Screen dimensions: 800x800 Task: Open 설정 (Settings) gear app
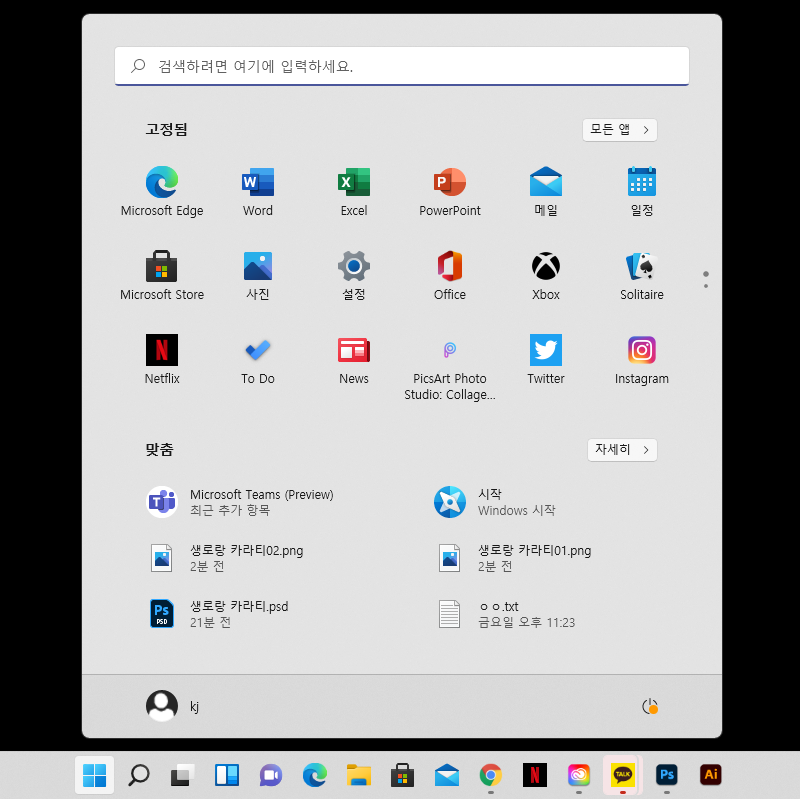coord(354,276)
